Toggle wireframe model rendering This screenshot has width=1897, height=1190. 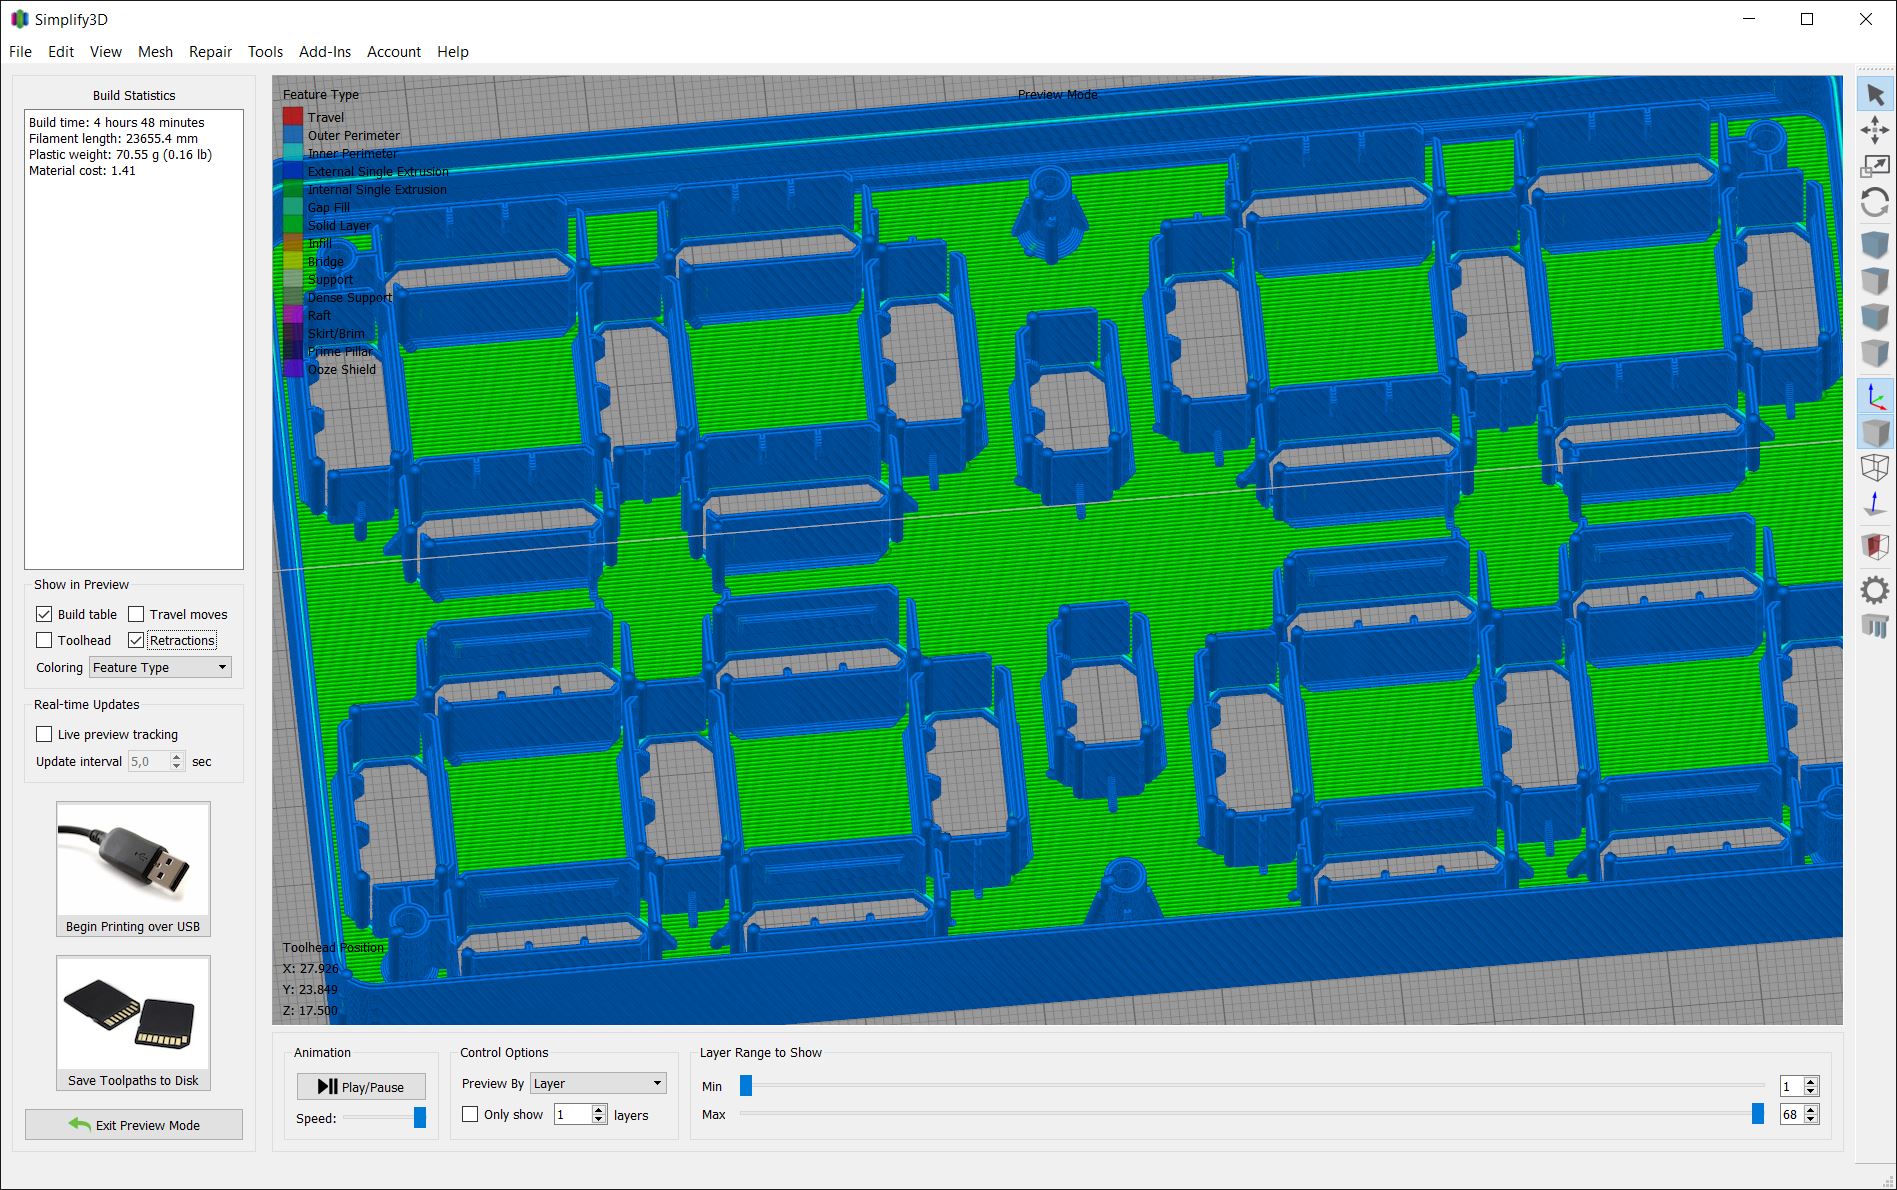tap(1875, 468)
